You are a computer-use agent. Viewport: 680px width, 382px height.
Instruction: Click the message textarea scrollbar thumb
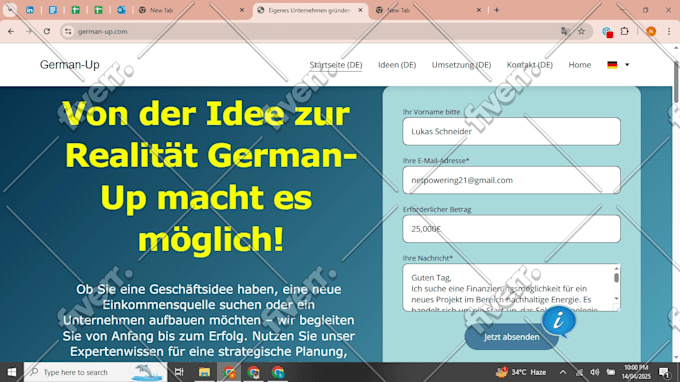pos(616,278)
